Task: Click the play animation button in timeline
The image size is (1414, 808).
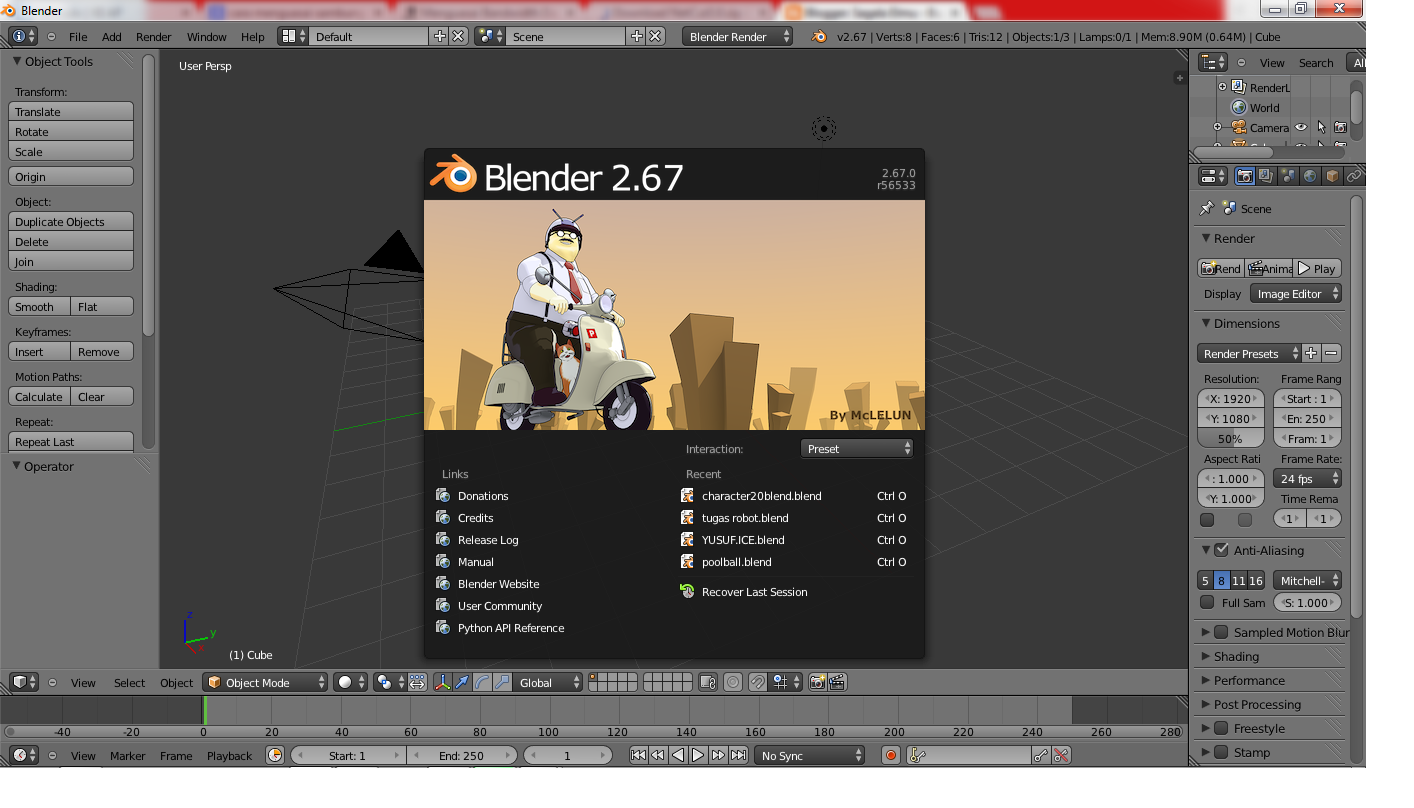Action: [x=698, y=755]
